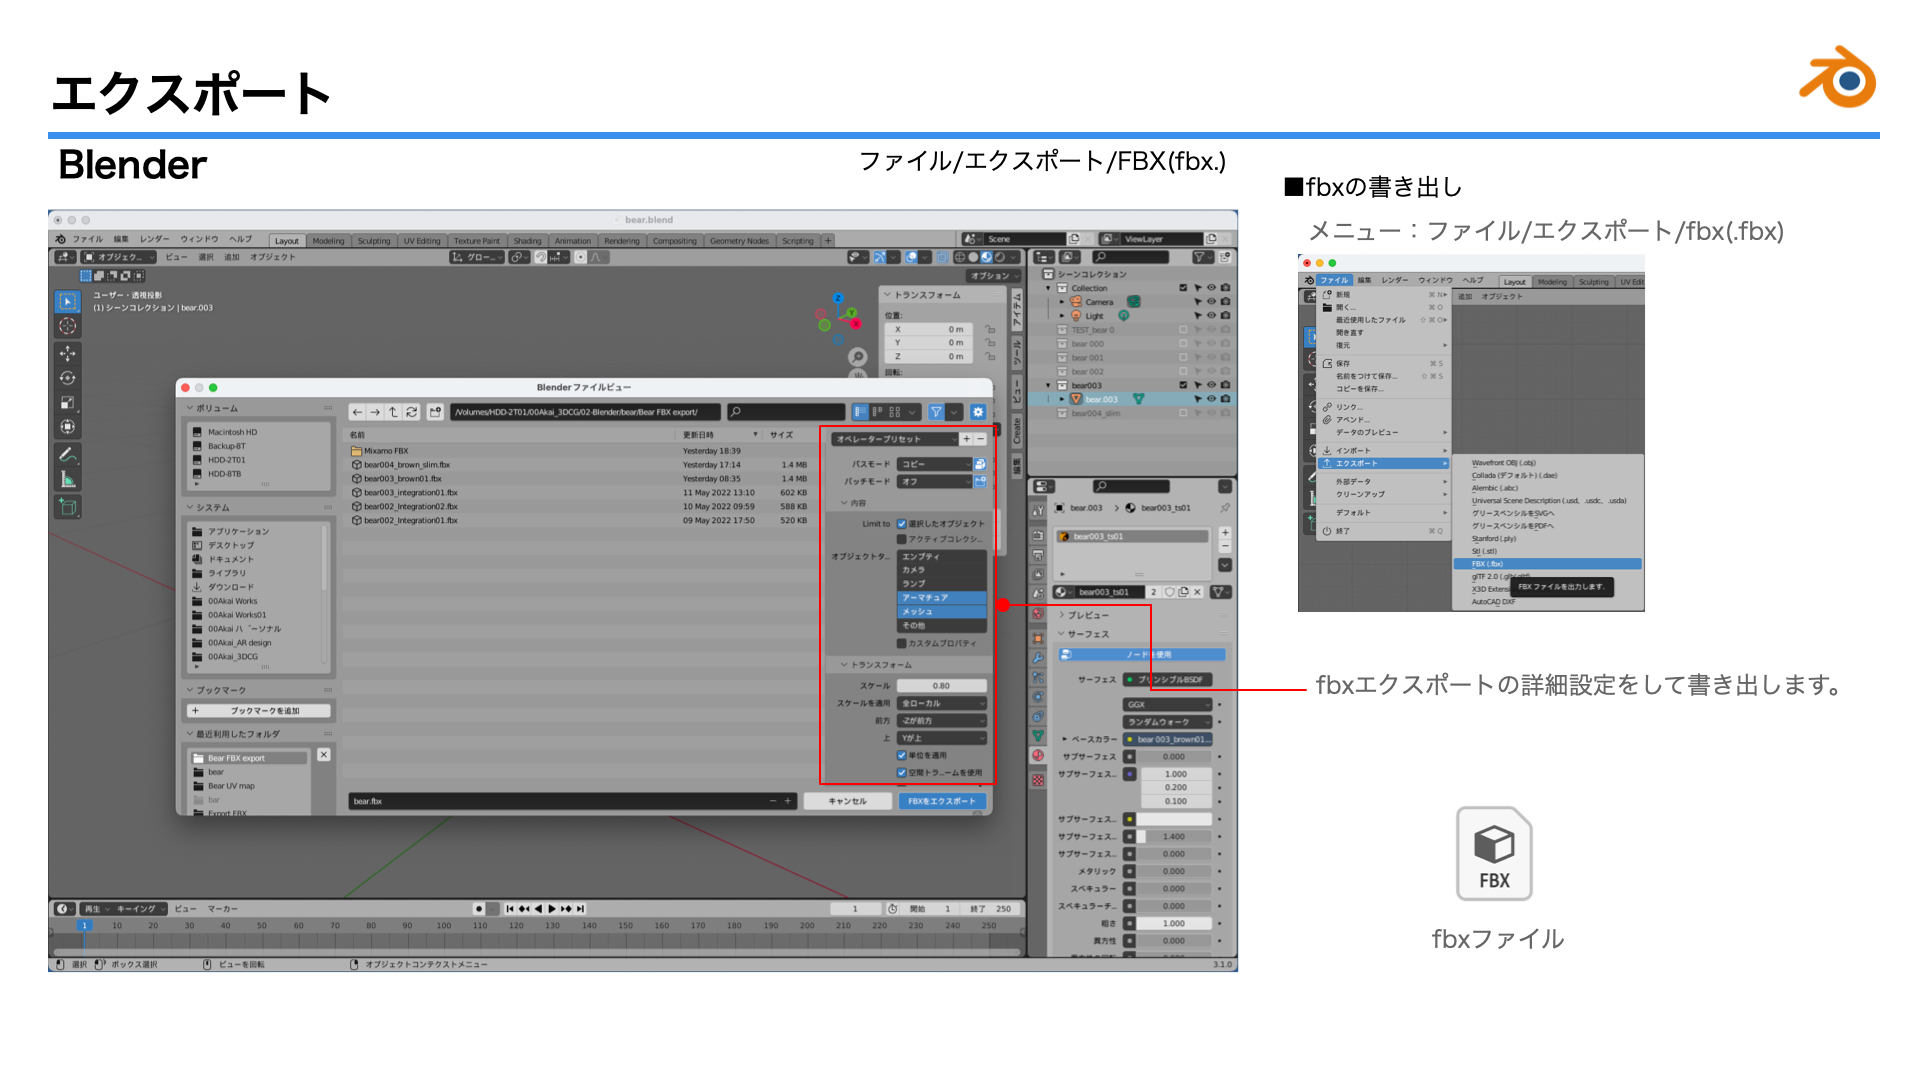Open the スケールを適用 dropdown
Image resolution: width=1920 pixels, height=1080 pixels.
pos(942,703)
